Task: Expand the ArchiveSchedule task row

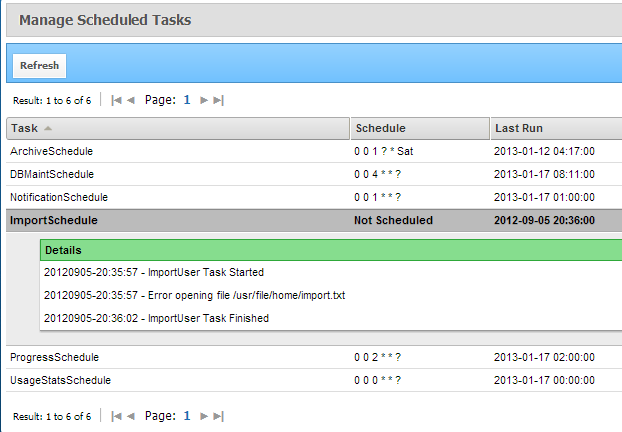Action: [314, 152]
